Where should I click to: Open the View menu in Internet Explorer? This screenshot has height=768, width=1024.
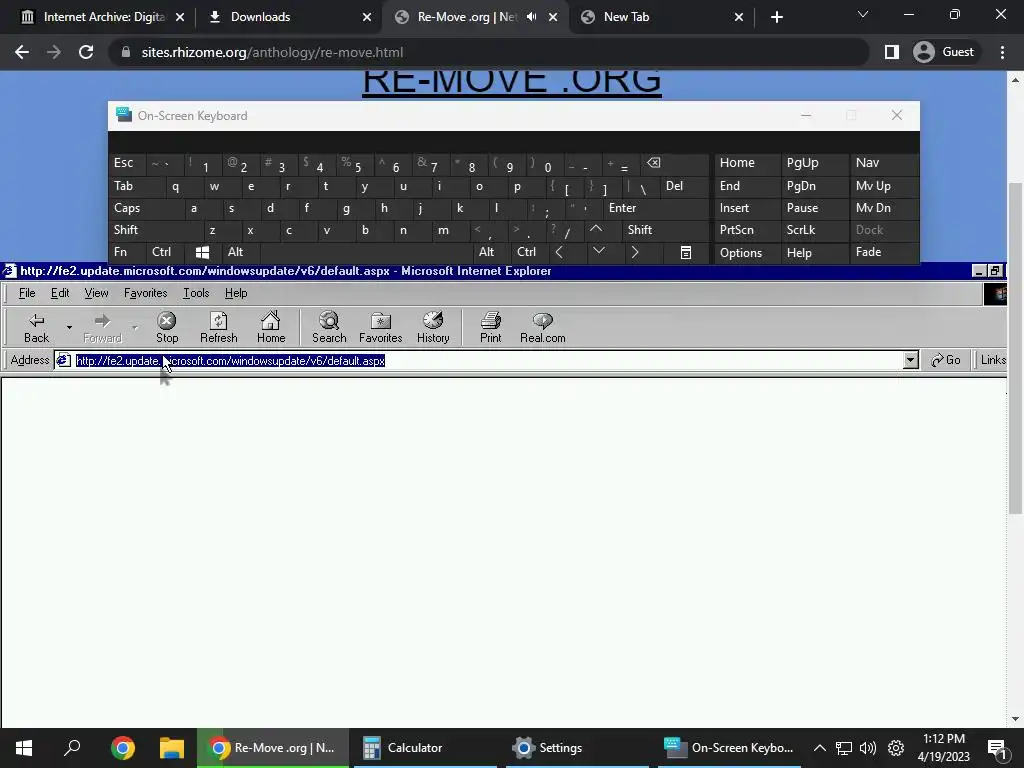pos(96,293)
